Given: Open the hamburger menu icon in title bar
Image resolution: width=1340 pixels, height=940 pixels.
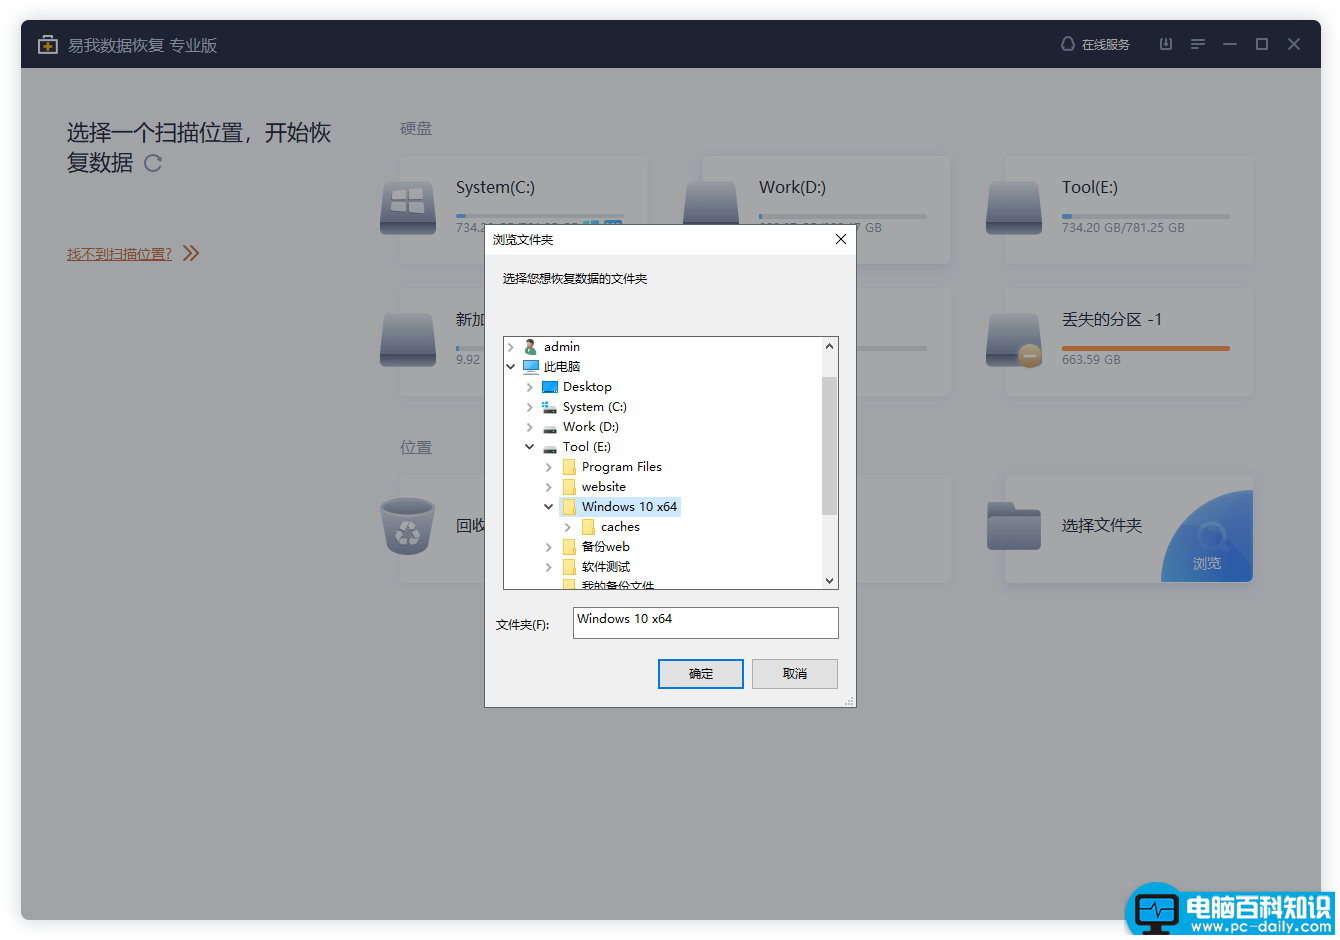Looking at the screenshot, I should coord(1197,44).
